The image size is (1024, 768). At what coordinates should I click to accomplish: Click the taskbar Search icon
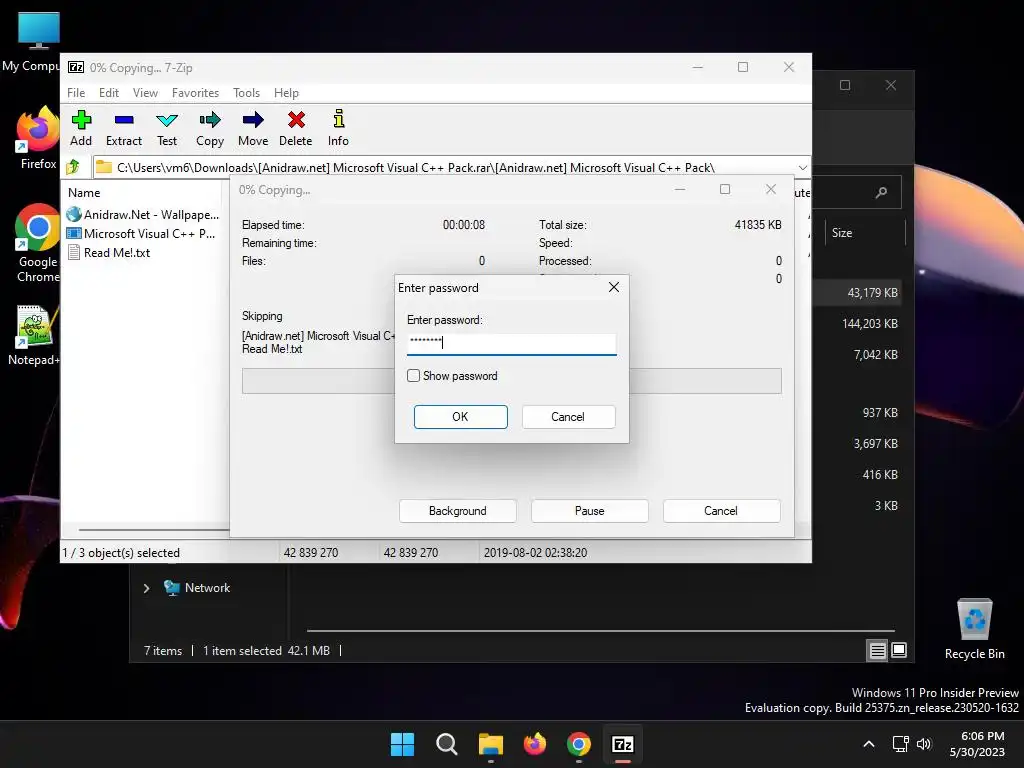[447, 744]
